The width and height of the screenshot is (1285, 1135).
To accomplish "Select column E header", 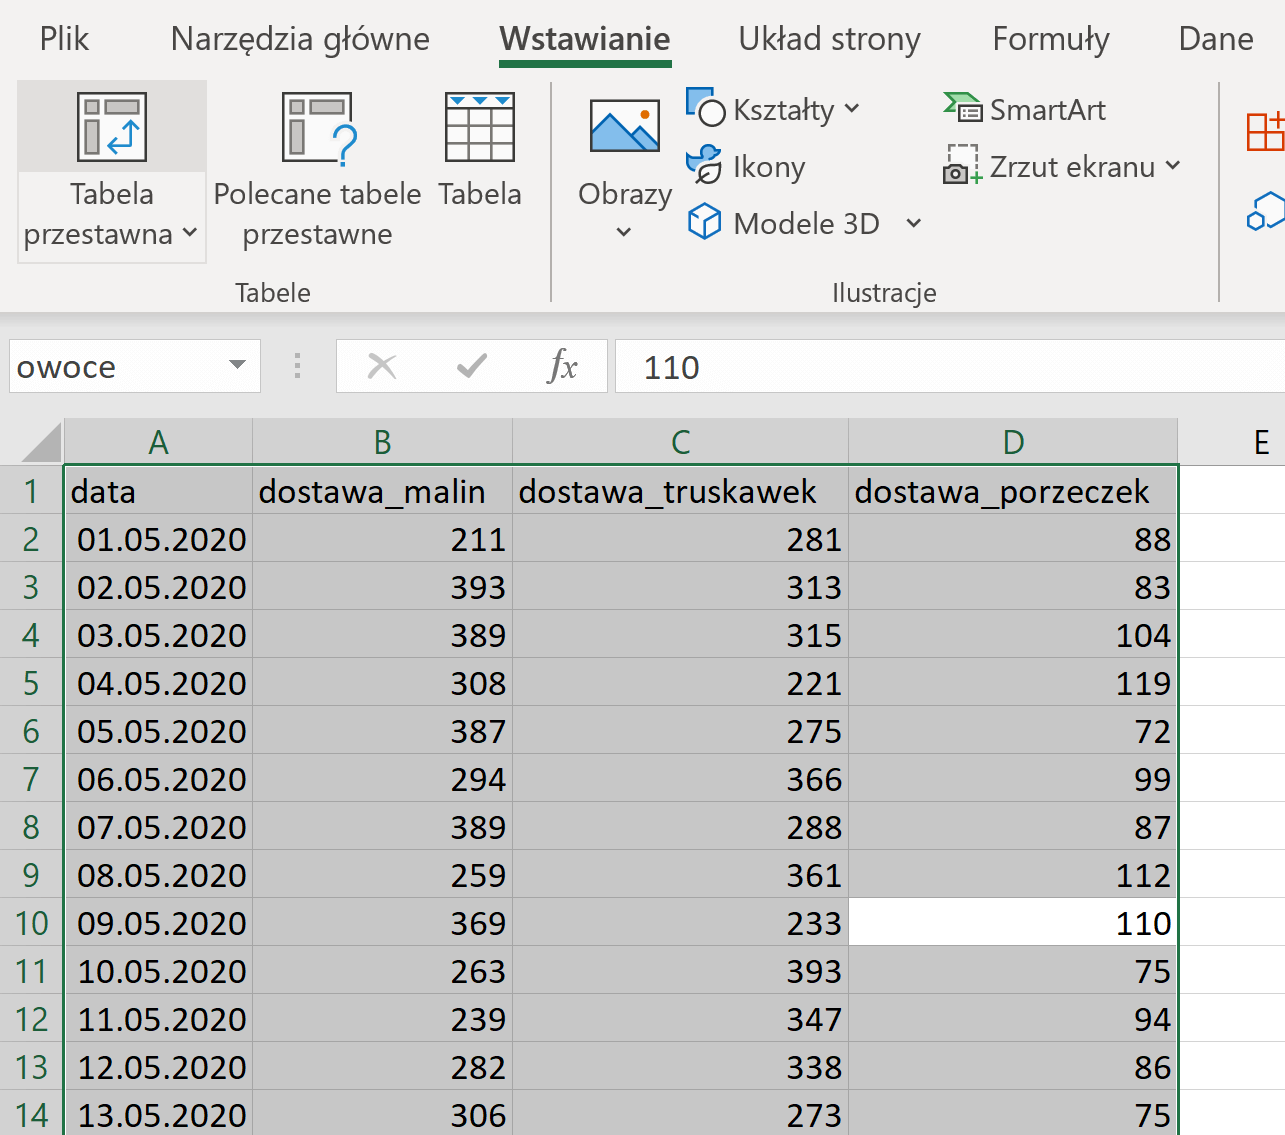I will 1233,442.
